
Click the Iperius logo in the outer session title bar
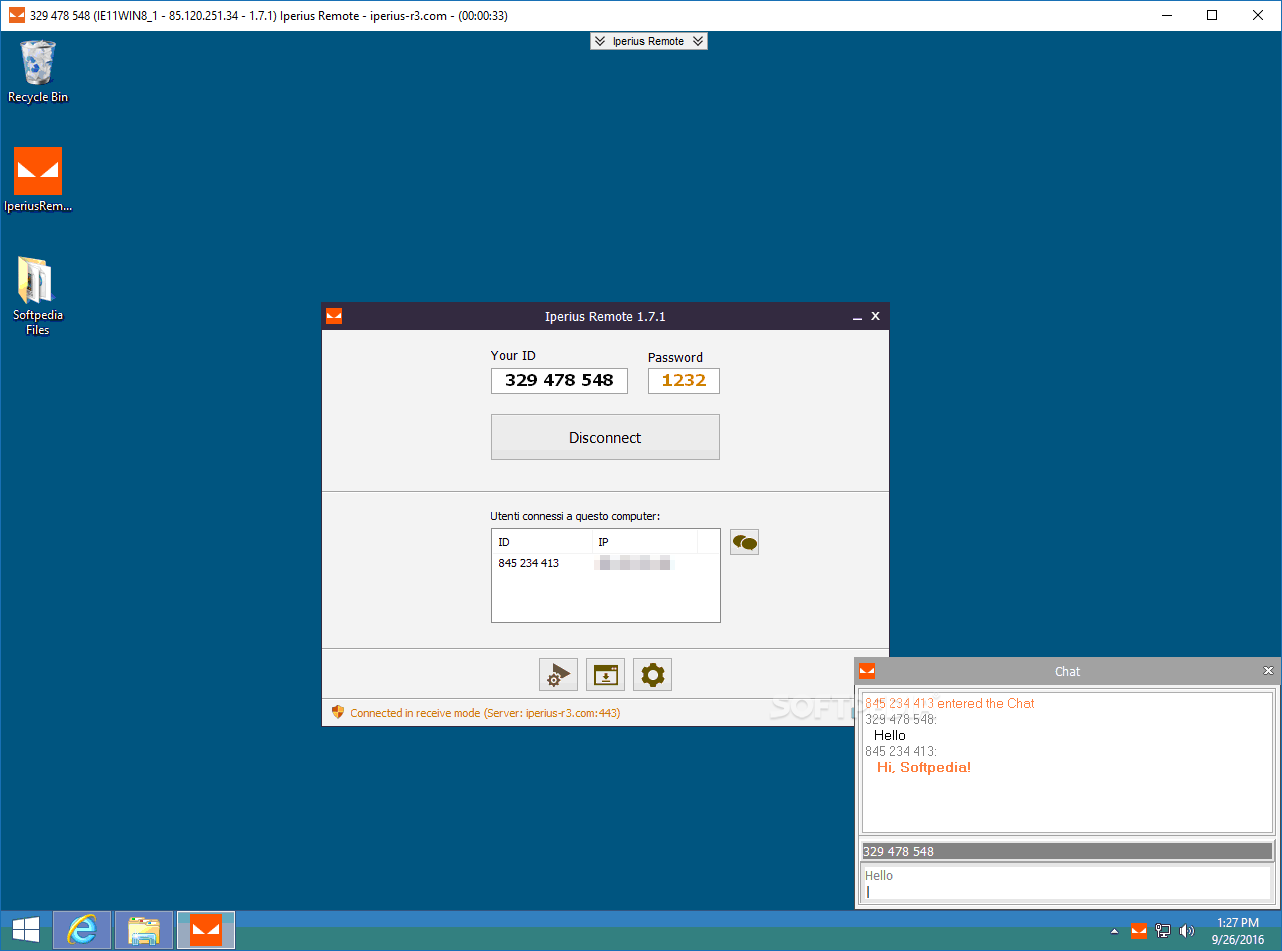(17, 15)
